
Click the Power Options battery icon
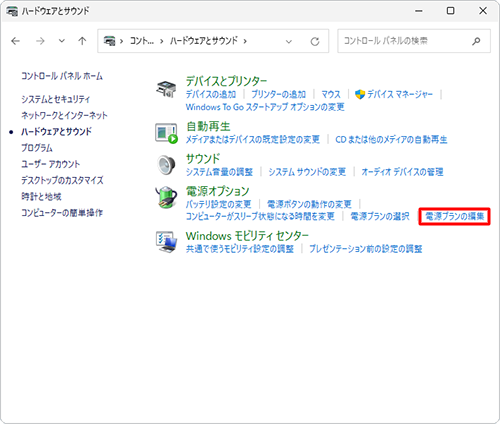[x=166, y=197]
